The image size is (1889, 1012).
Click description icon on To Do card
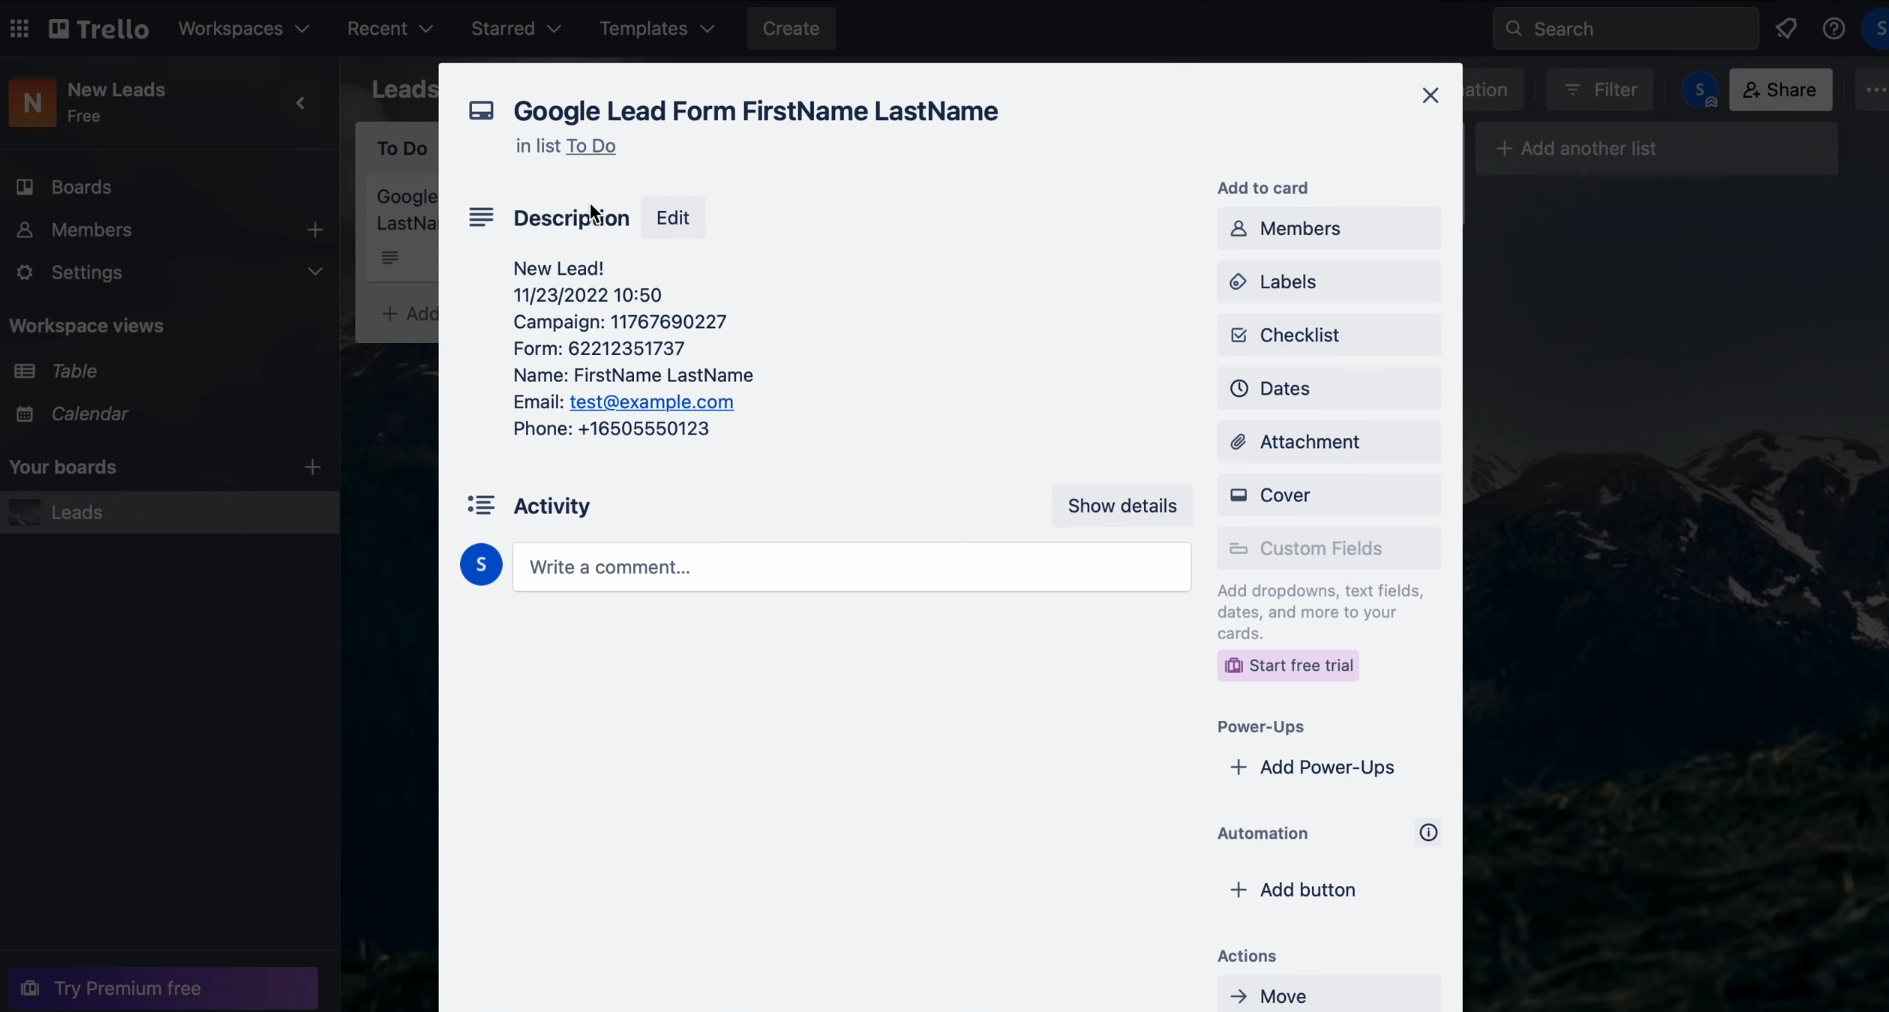pos(390,258)
